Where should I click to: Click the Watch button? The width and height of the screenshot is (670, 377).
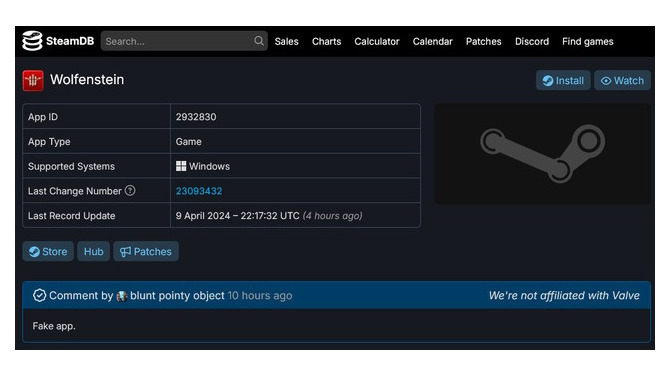622,80
